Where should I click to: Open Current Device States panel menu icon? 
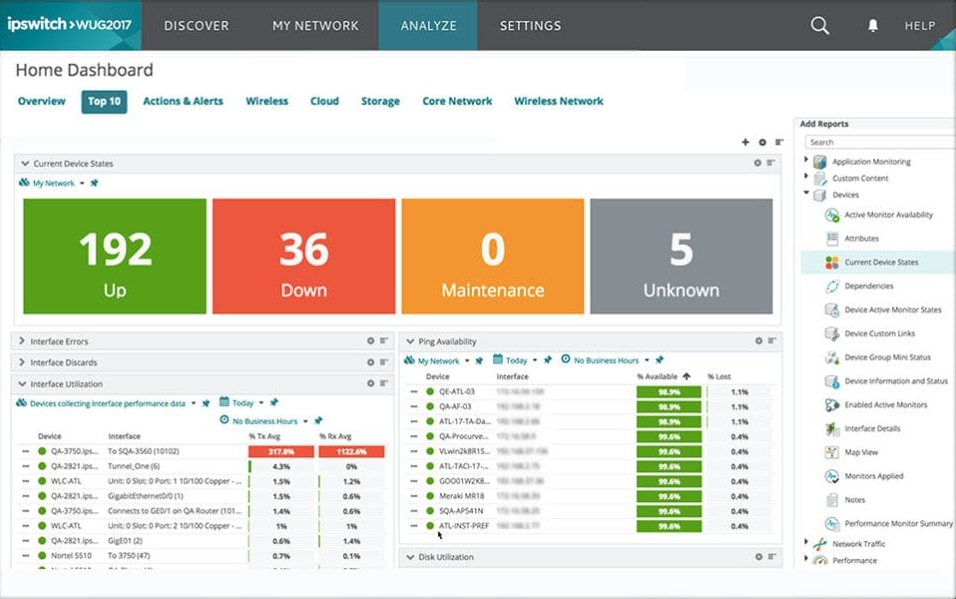tap(771, 163)
